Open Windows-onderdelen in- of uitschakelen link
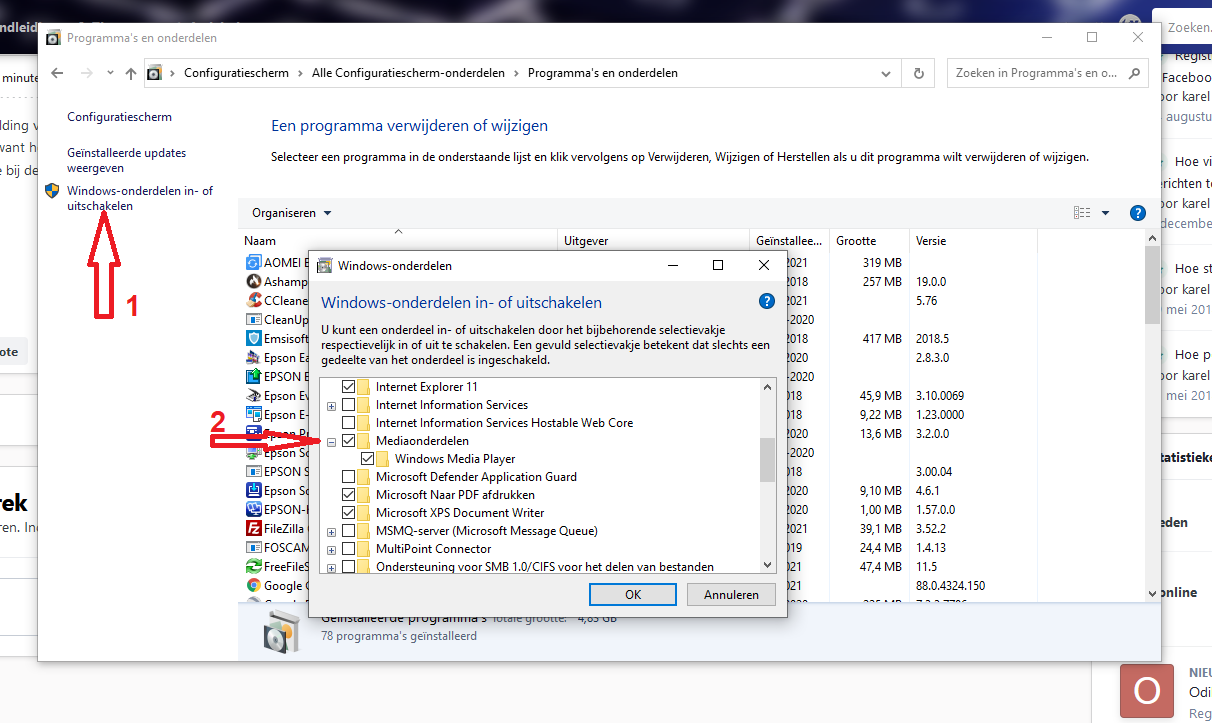Viewport: 1212px width, 723px height. 139,198
